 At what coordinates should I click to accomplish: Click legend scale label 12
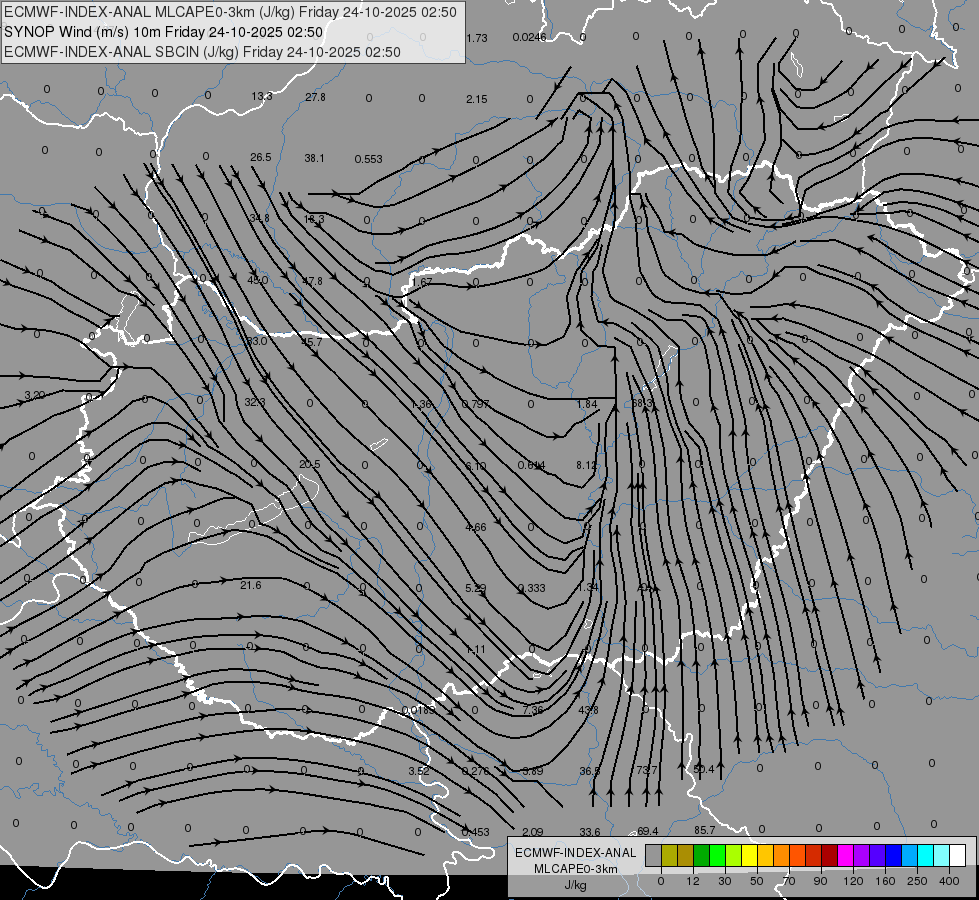692,881
